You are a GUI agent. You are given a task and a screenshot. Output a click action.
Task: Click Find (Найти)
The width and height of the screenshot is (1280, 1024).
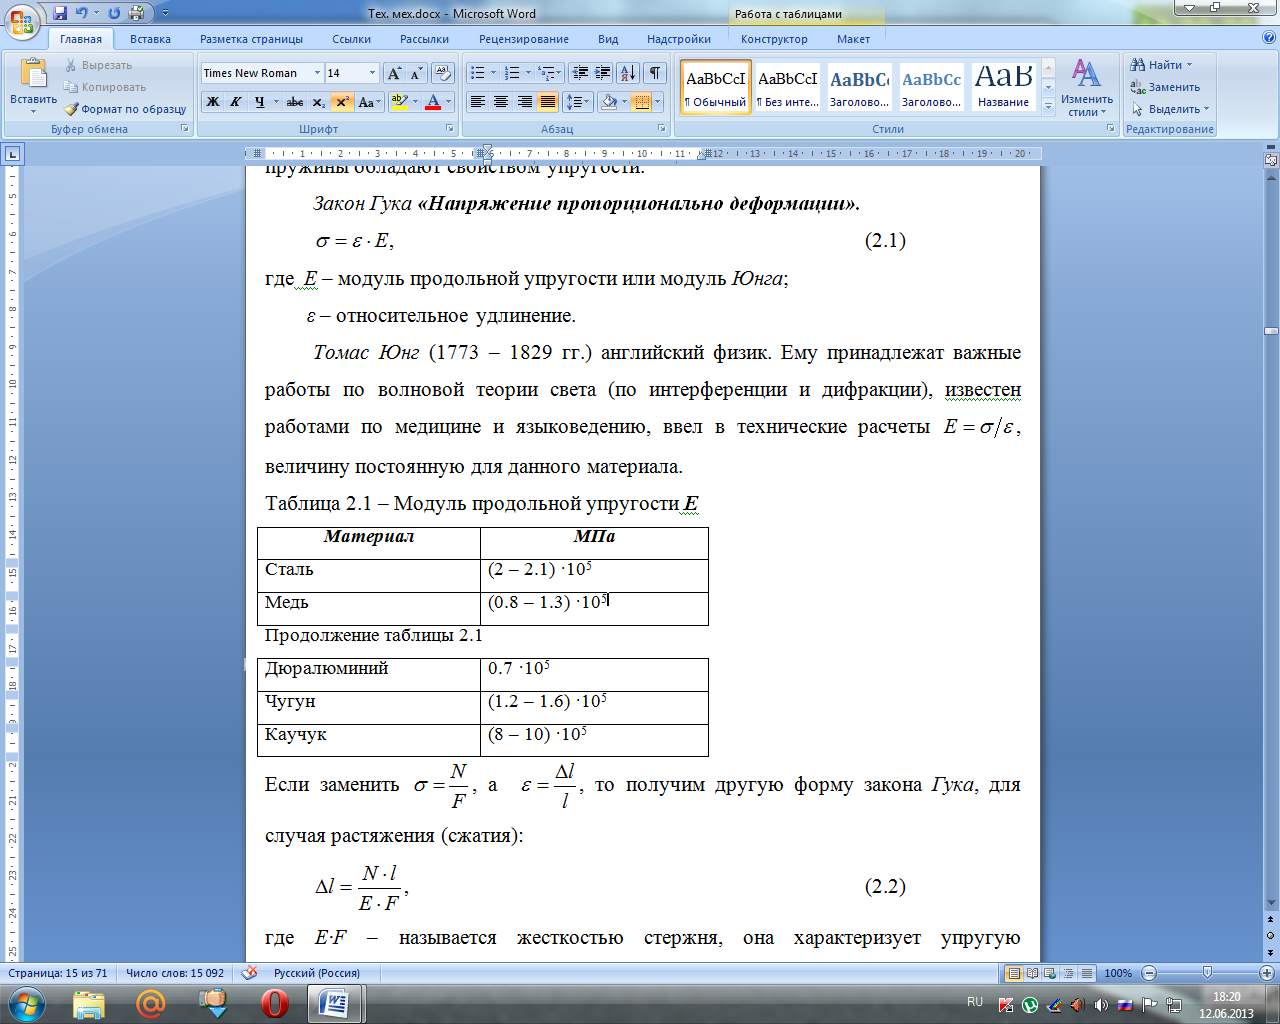pos(1161,65)
